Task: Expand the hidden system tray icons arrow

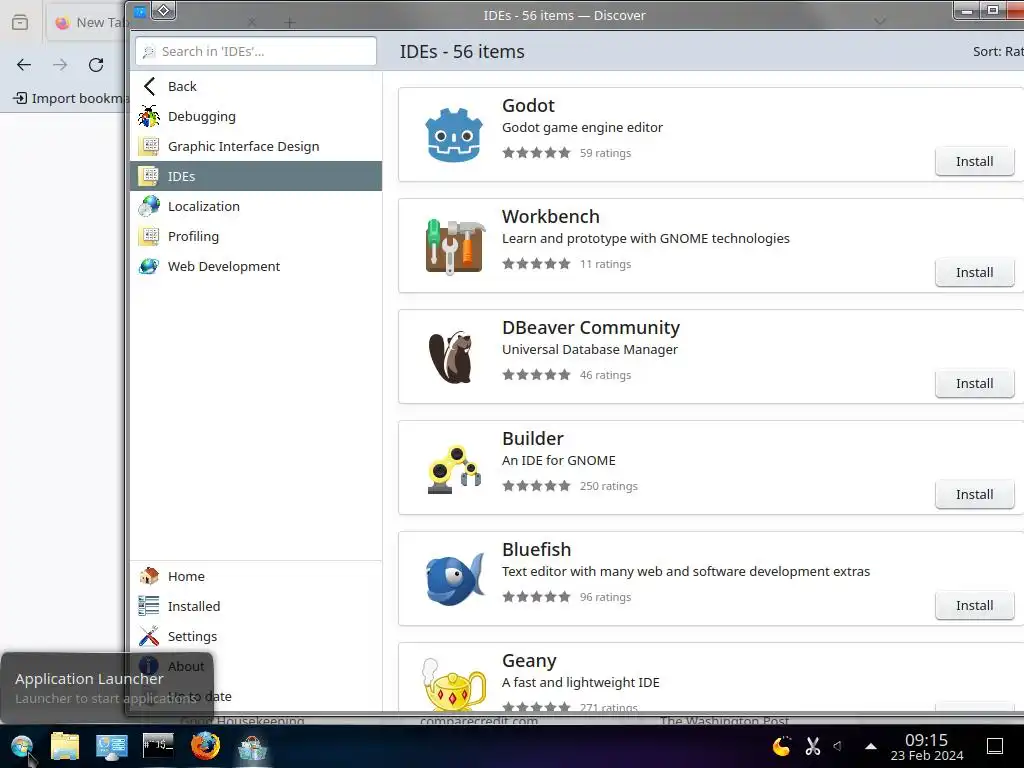Action: pos(871,746)
